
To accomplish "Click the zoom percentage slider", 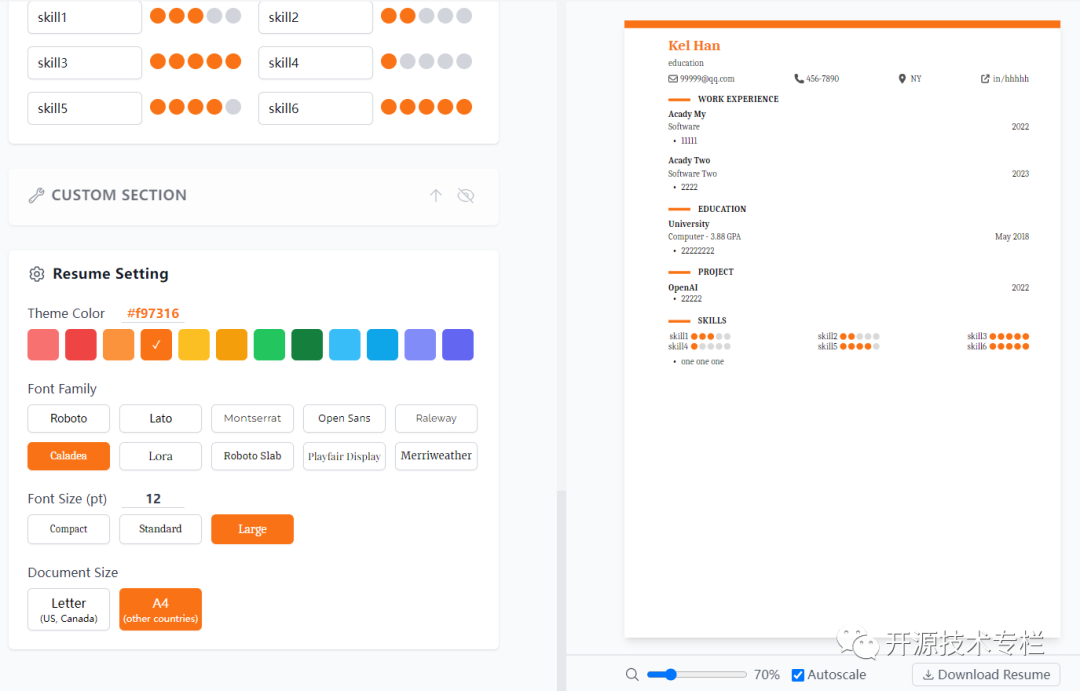I will pyautogui.click(x=696, y=674).
